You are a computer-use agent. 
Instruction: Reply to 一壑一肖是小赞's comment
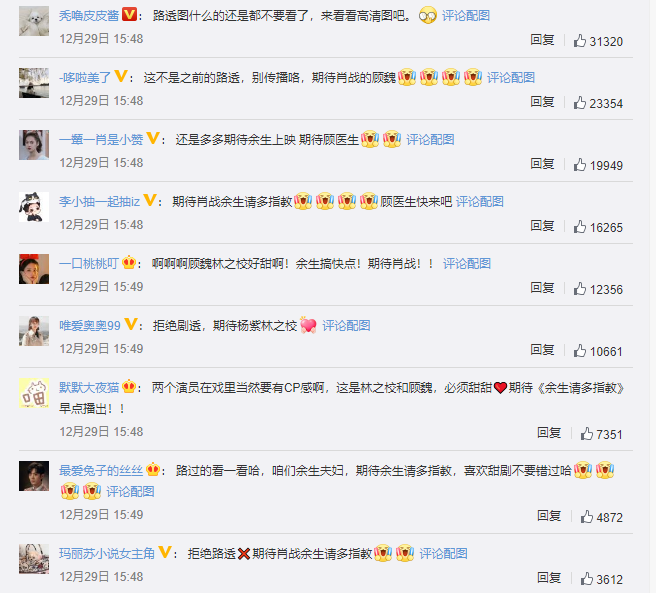[542, 164]
